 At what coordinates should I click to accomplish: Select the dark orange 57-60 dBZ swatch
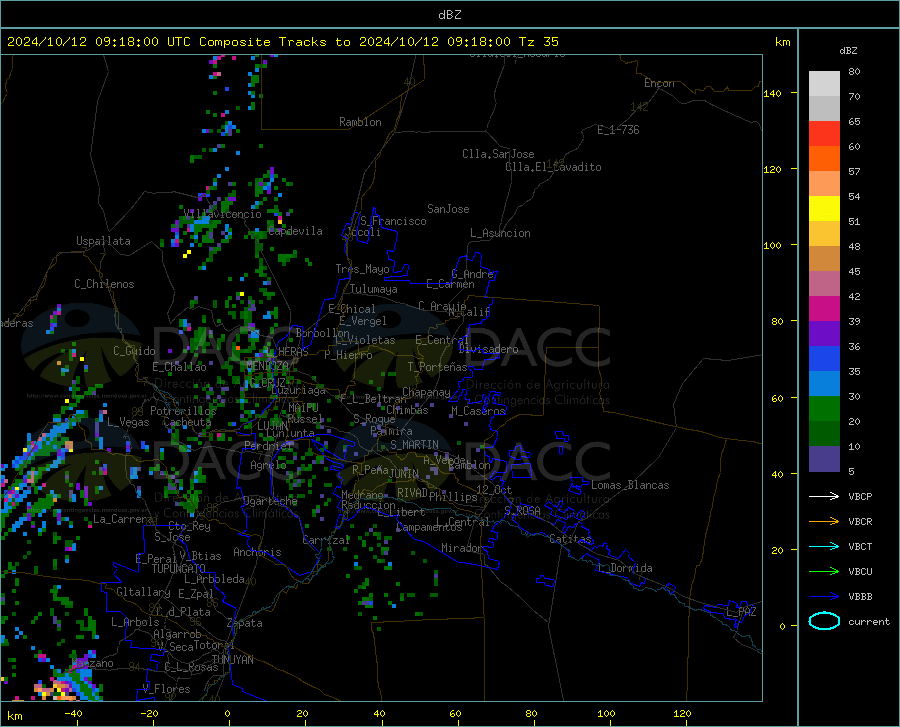(824, 159)
